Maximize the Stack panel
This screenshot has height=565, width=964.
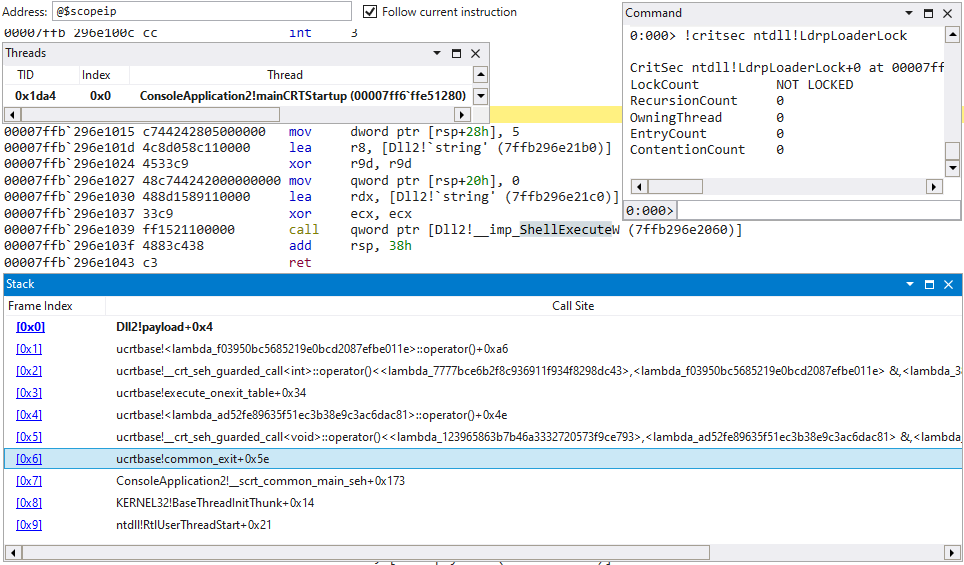[930, 284]
